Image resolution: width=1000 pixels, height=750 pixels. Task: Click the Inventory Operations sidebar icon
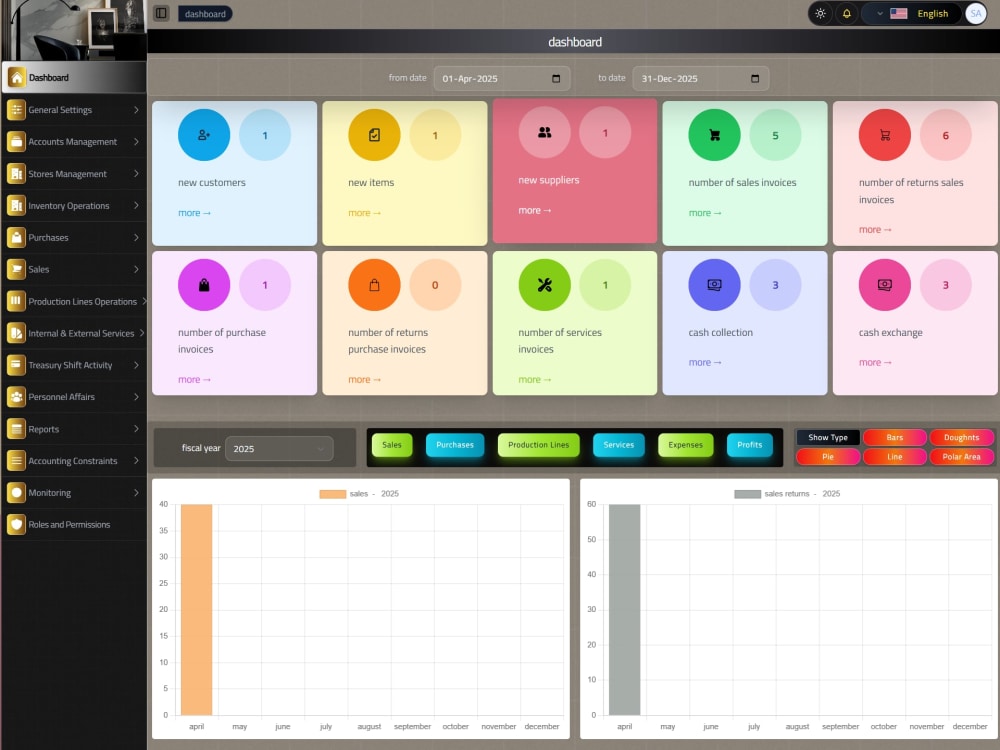(x=17, y=205)
